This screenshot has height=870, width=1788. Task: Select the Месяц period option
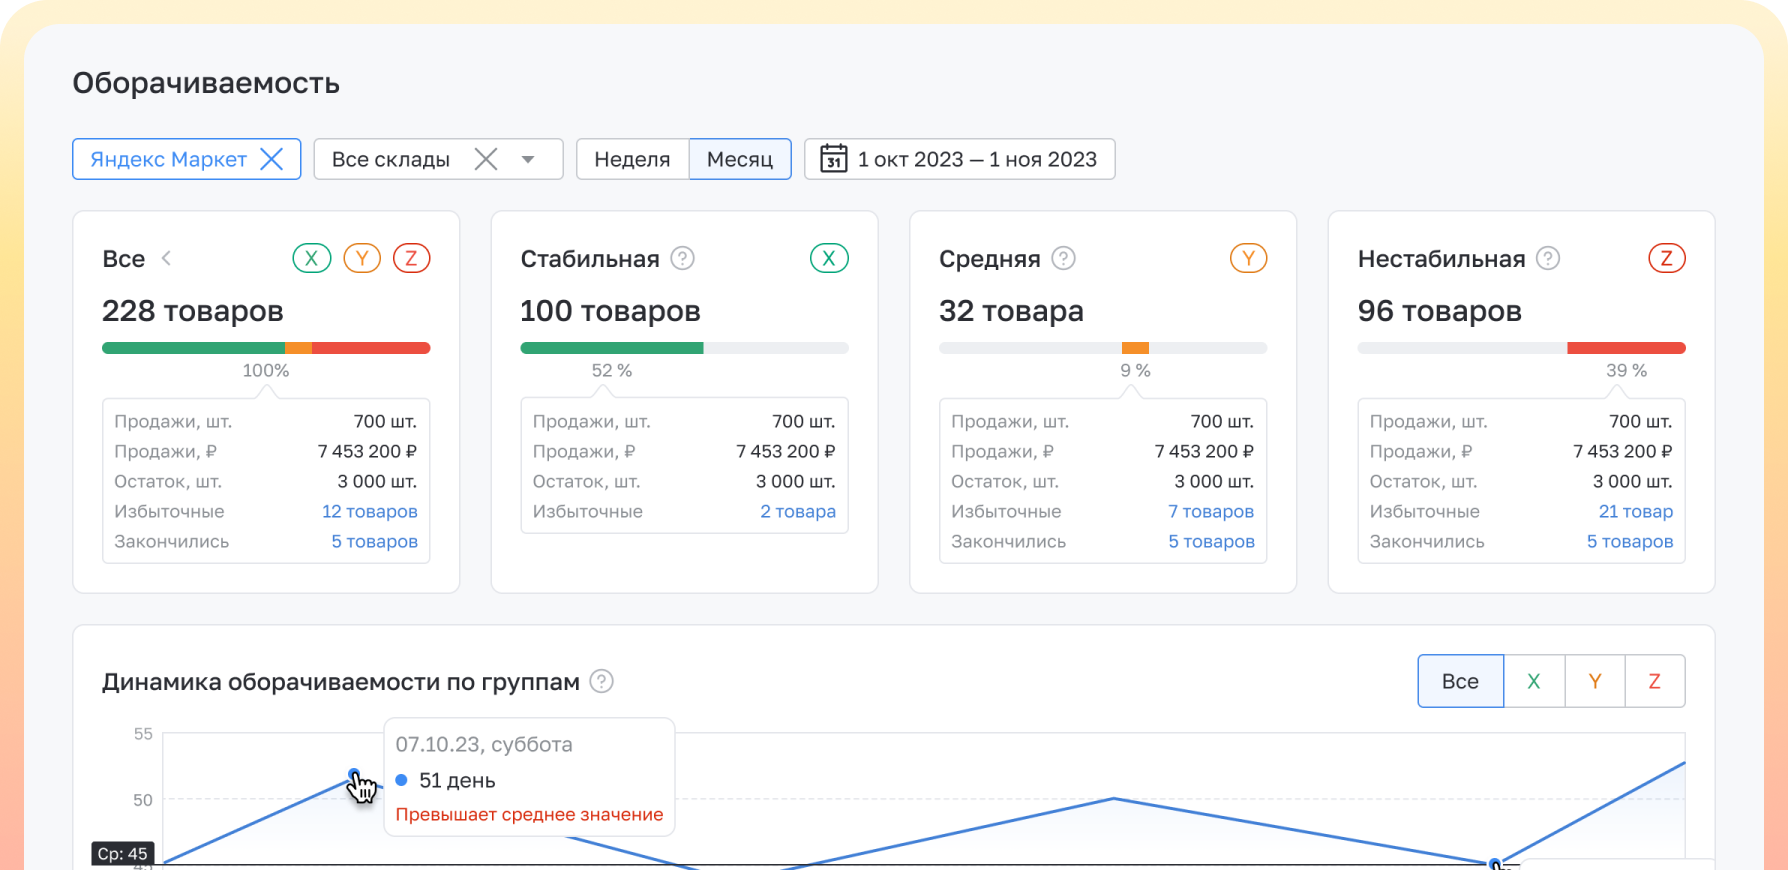tap(740, 159)
